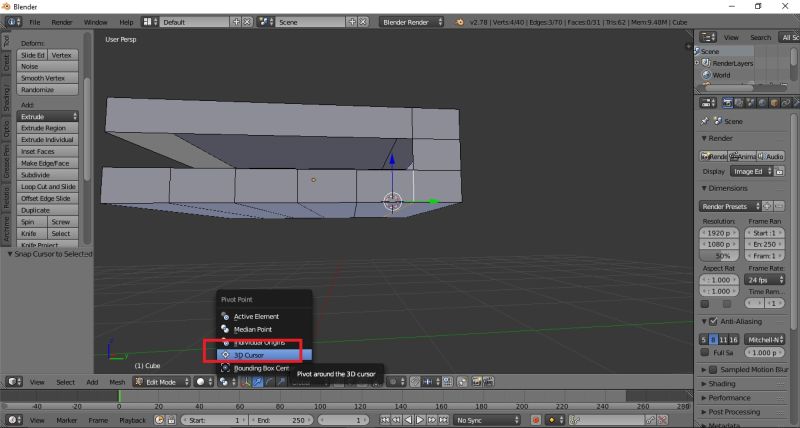Image resolution: width=800 pixels, height=428 pixels.
Task: Click the Randomize button
Action: pyautogui.click(x=47, y=90)
